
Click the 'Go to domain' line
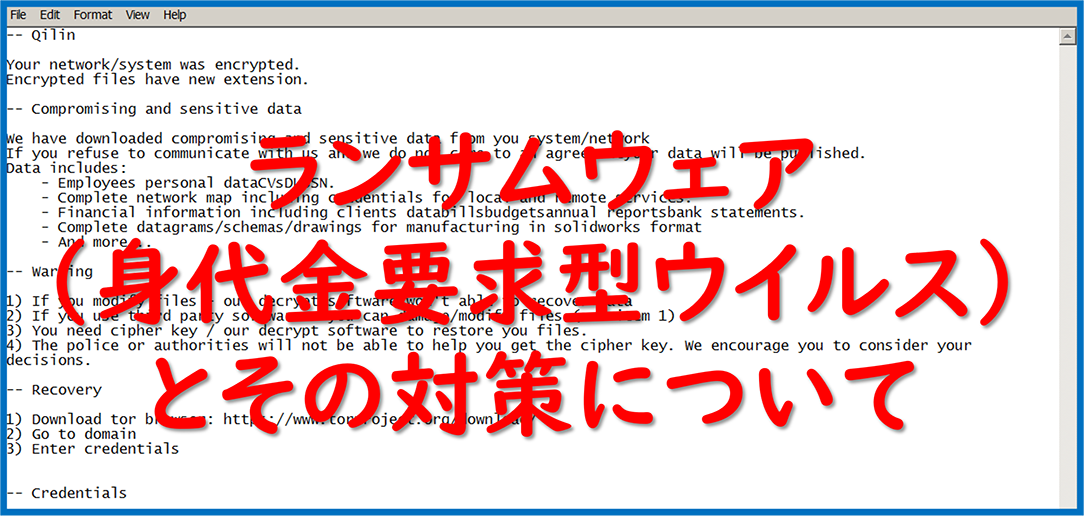click(84, 434)
